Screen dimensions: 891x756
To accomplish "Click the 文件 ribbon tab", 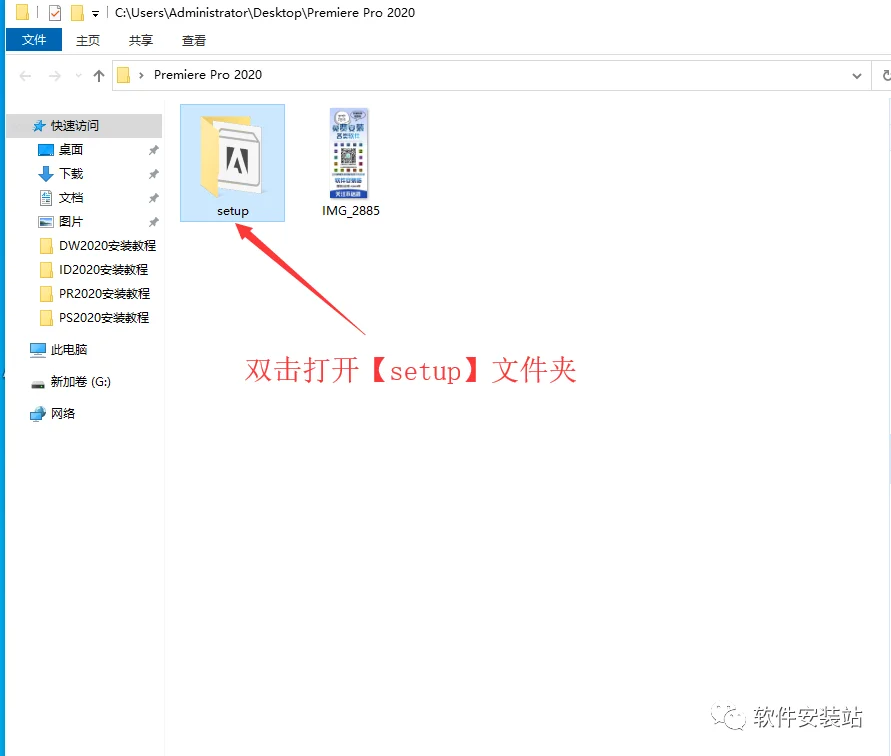I will click(34, 40).
